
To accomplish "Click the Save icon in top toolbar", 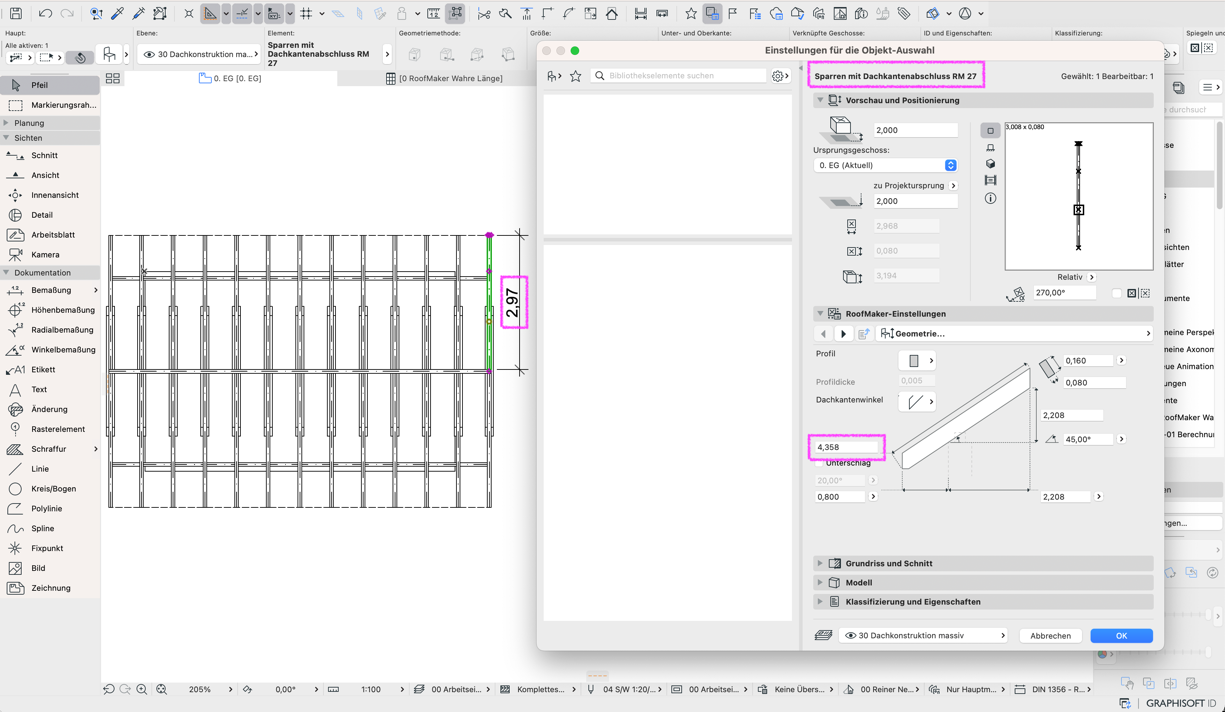I will [15, 14].
